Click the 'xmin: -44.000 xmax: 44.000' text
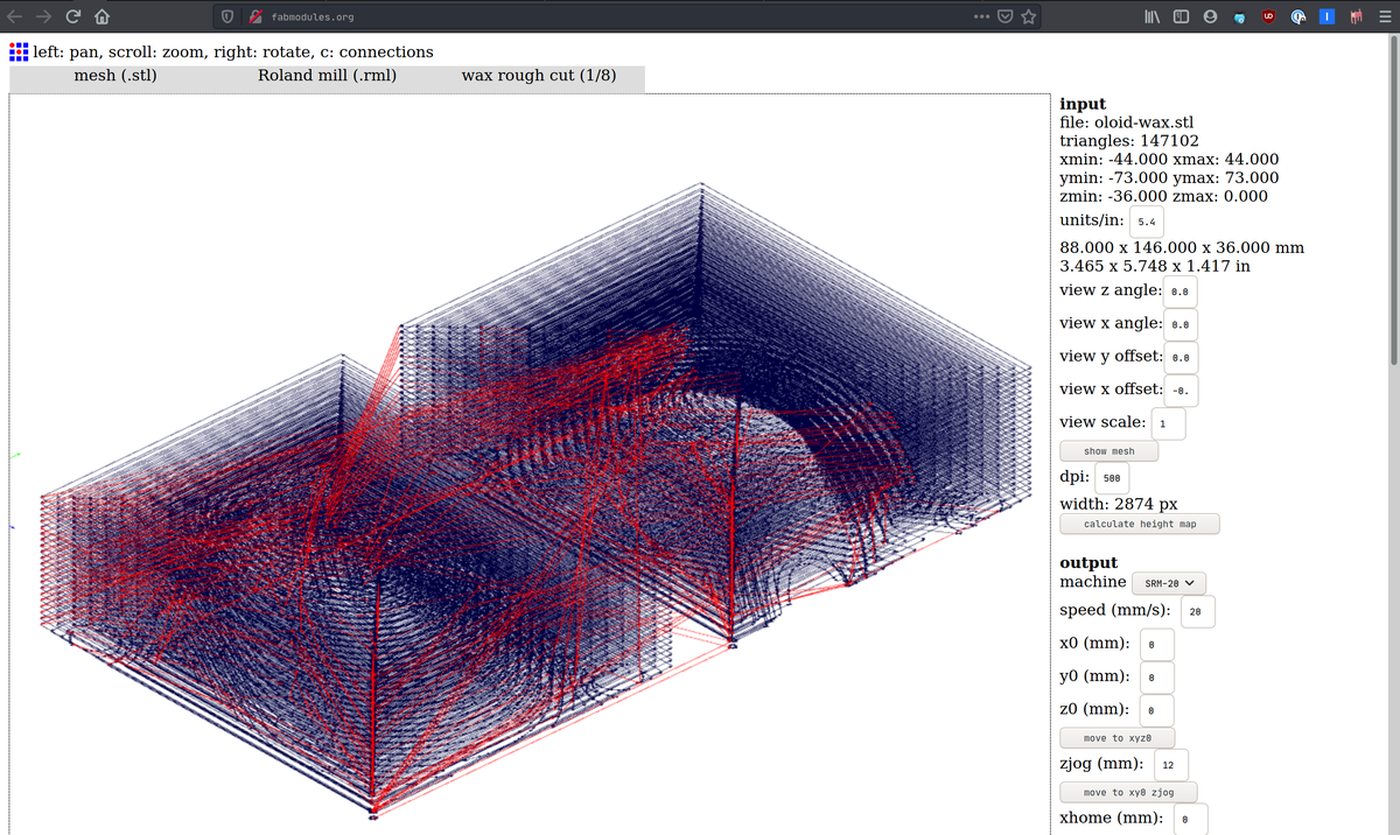This screenshot has height=835, width=1400. click(x=1169, y=159)
